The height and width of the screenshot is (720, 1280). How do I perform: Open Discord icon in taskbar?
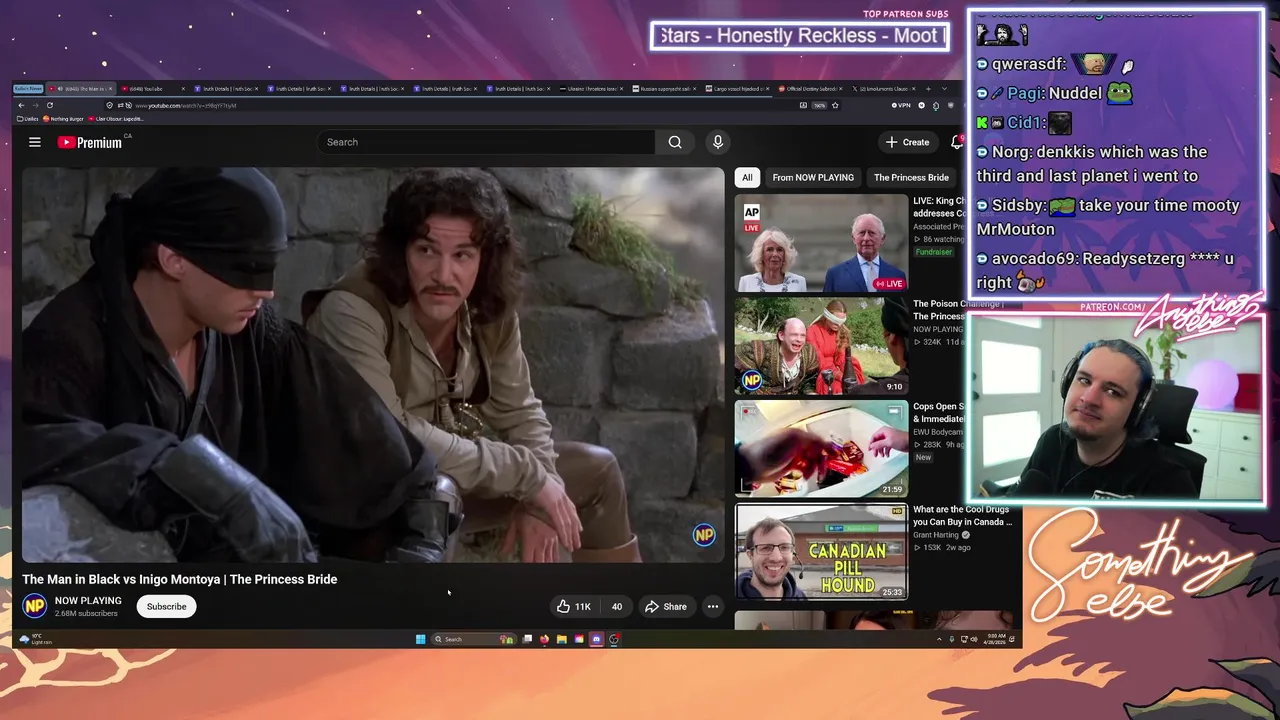tap(597, 639)
